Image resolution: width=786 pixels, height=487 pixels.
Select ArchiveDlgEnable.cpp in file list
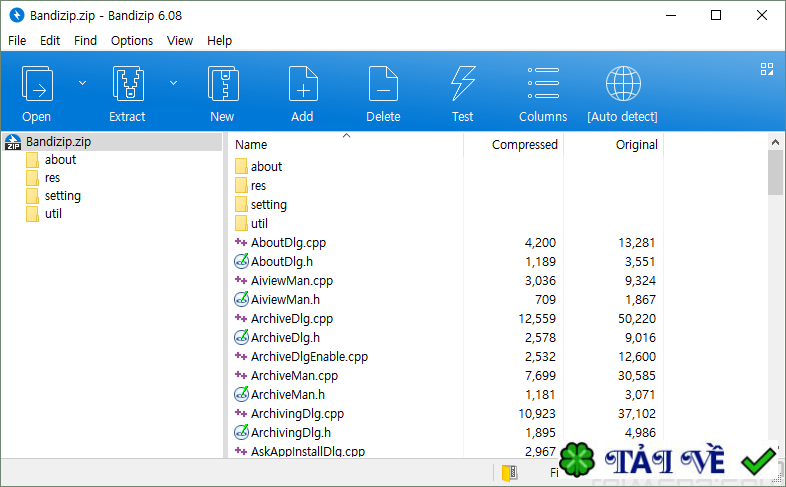[309, 357]
